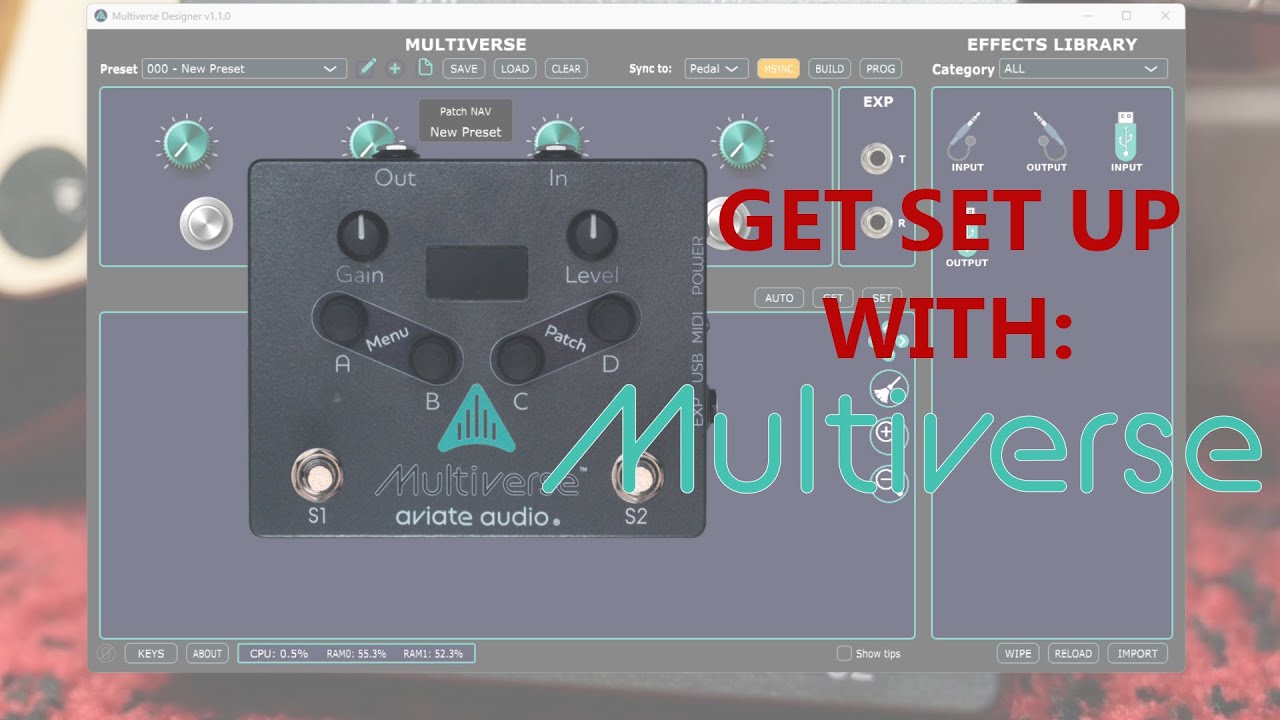Click the crossed-out circle icon beside KEYS
This screenshot has height=720, width=1280.
pos(106,653)
